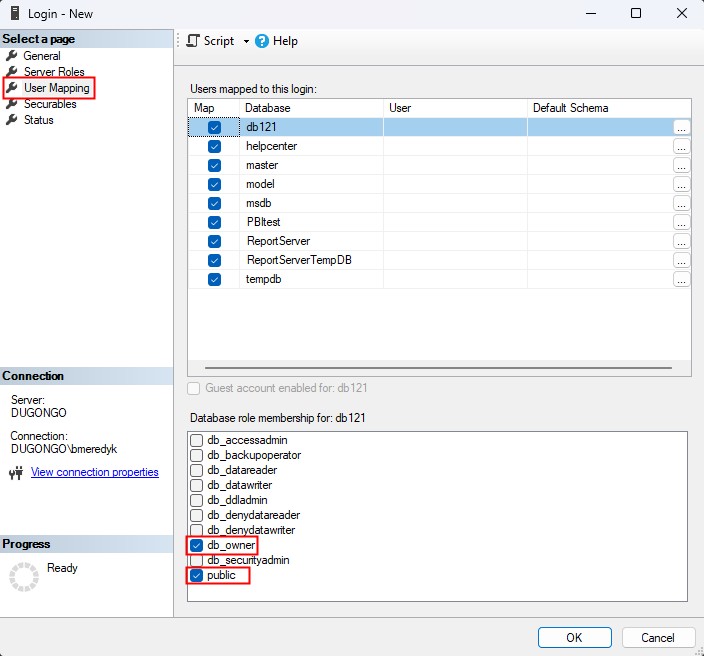Click the wrench icon beside Status

pyautogui.click(x=12, y=120)
